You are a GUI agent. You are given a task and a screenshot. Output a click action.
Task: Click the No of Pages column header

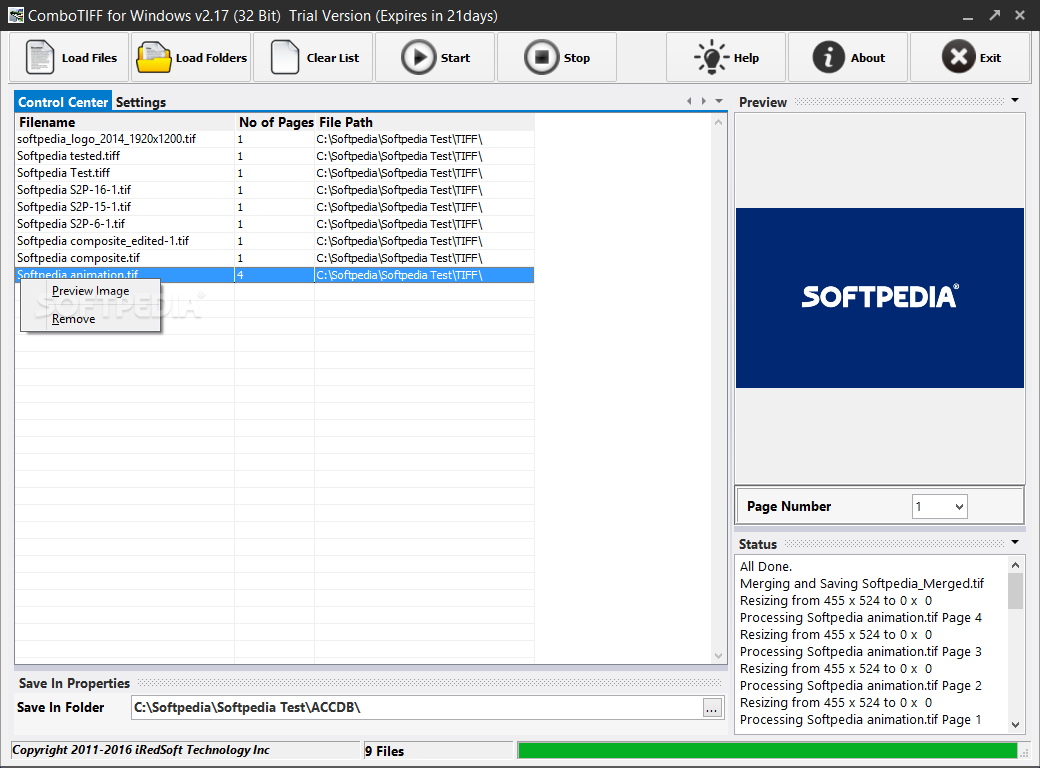tap(275, 122)
